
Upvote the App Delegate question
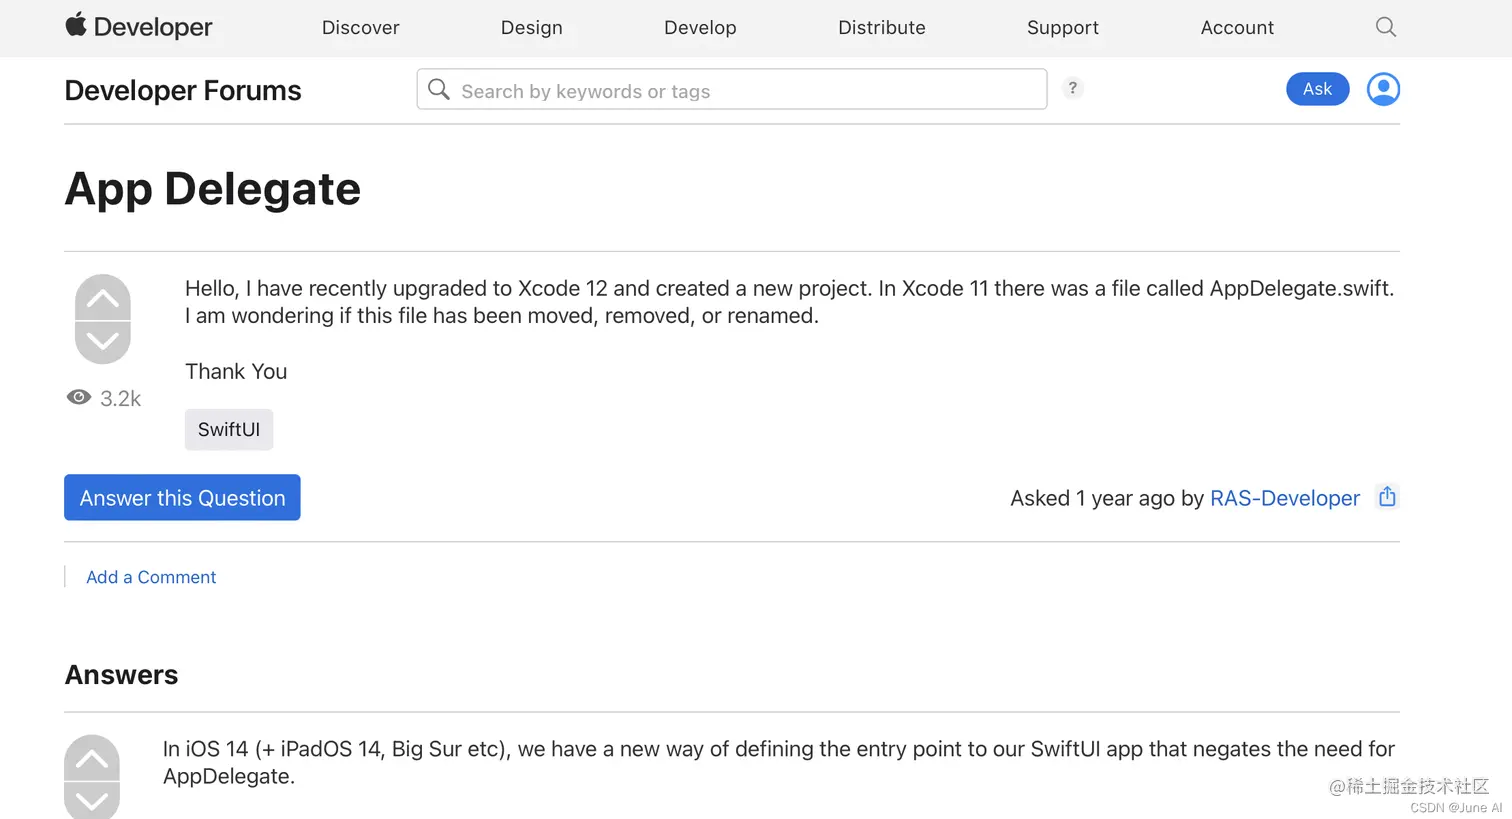click(x=103, y=298)
